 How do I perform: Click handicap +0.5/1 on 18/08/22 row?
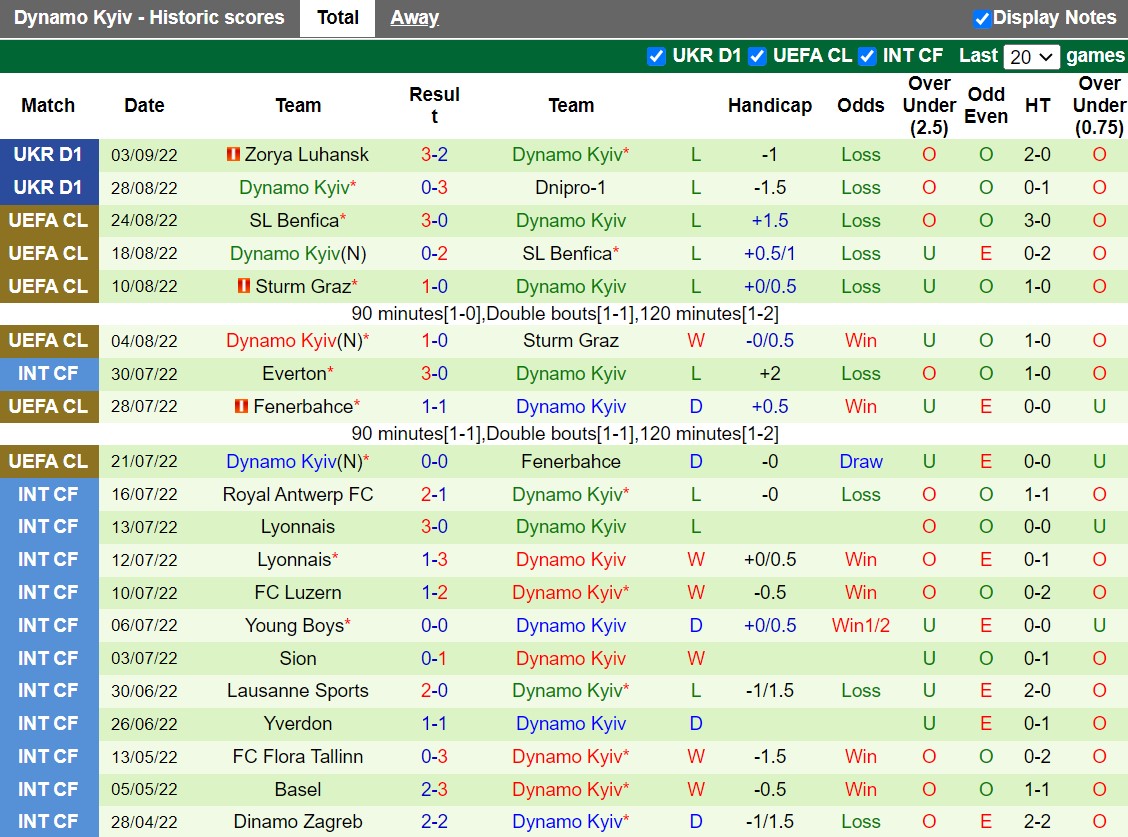point(770,253)
